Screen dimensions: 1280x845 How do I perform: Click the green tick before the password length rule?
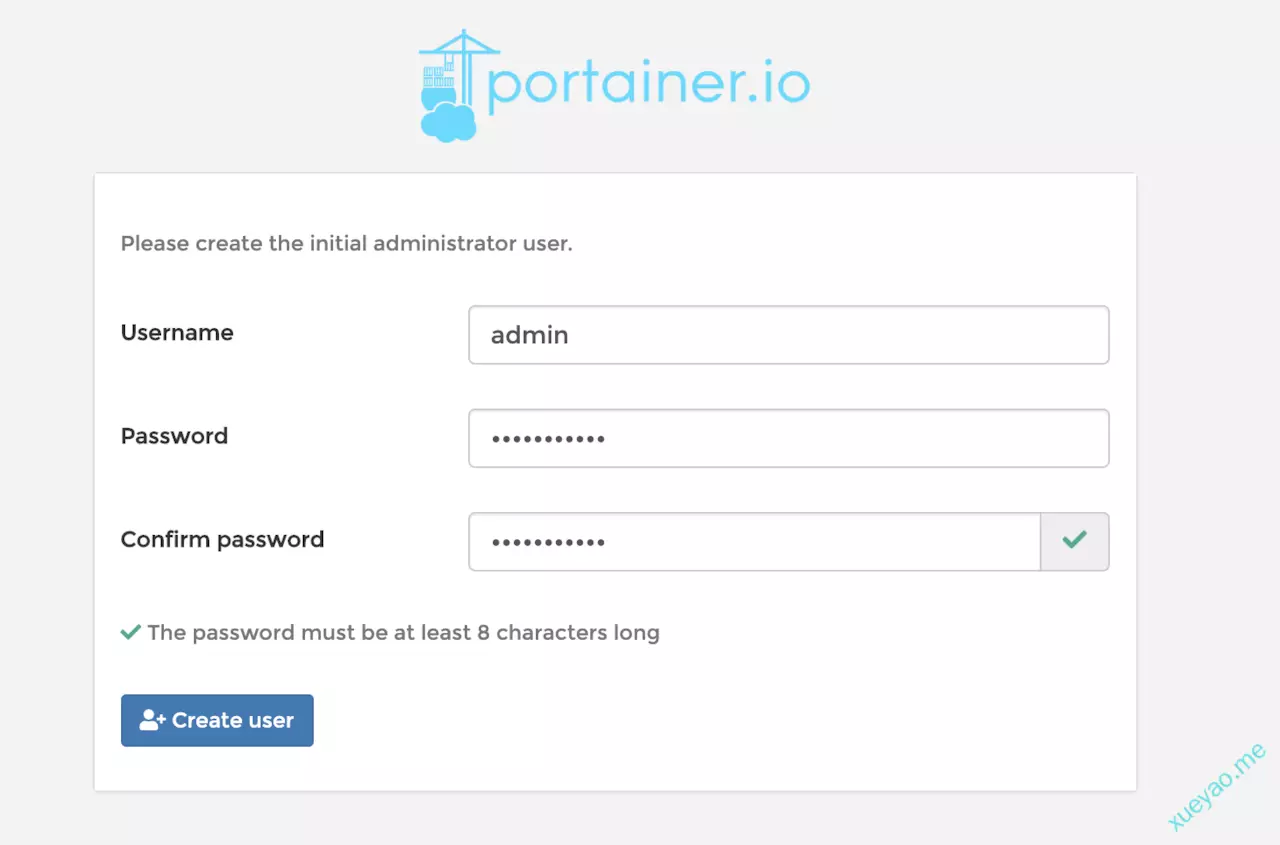tap(130, 632)
